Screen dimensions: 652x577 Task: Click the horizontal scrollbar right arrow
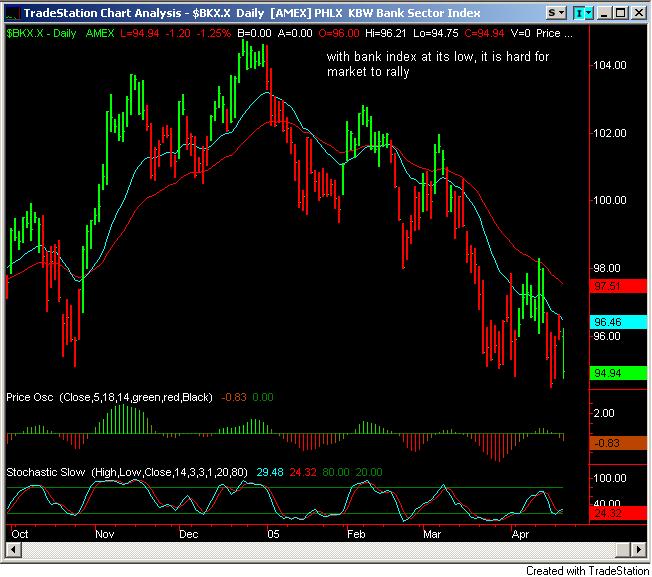(x=638, y=550)
